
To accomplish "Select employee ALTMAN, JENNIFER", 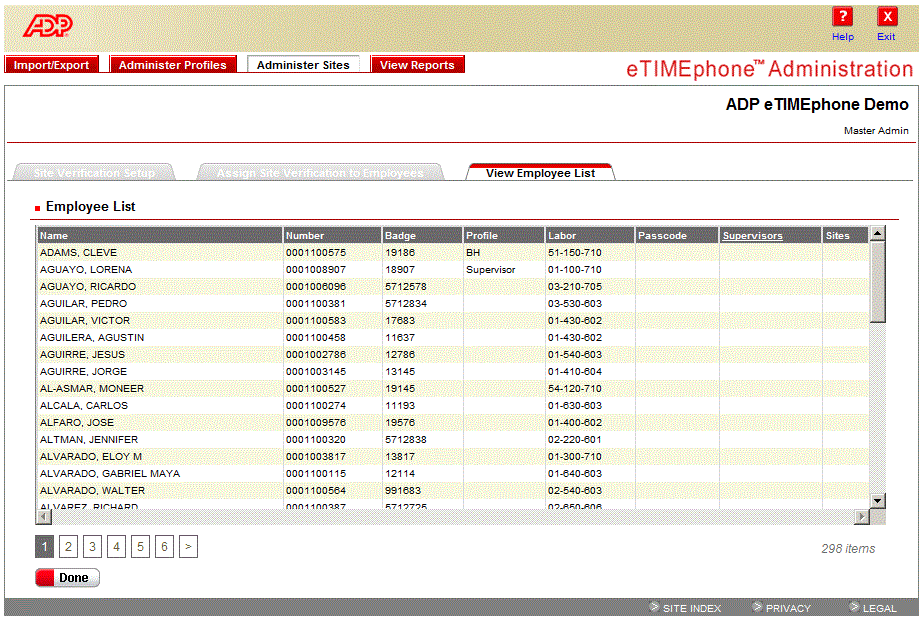I will pos(89,440).
